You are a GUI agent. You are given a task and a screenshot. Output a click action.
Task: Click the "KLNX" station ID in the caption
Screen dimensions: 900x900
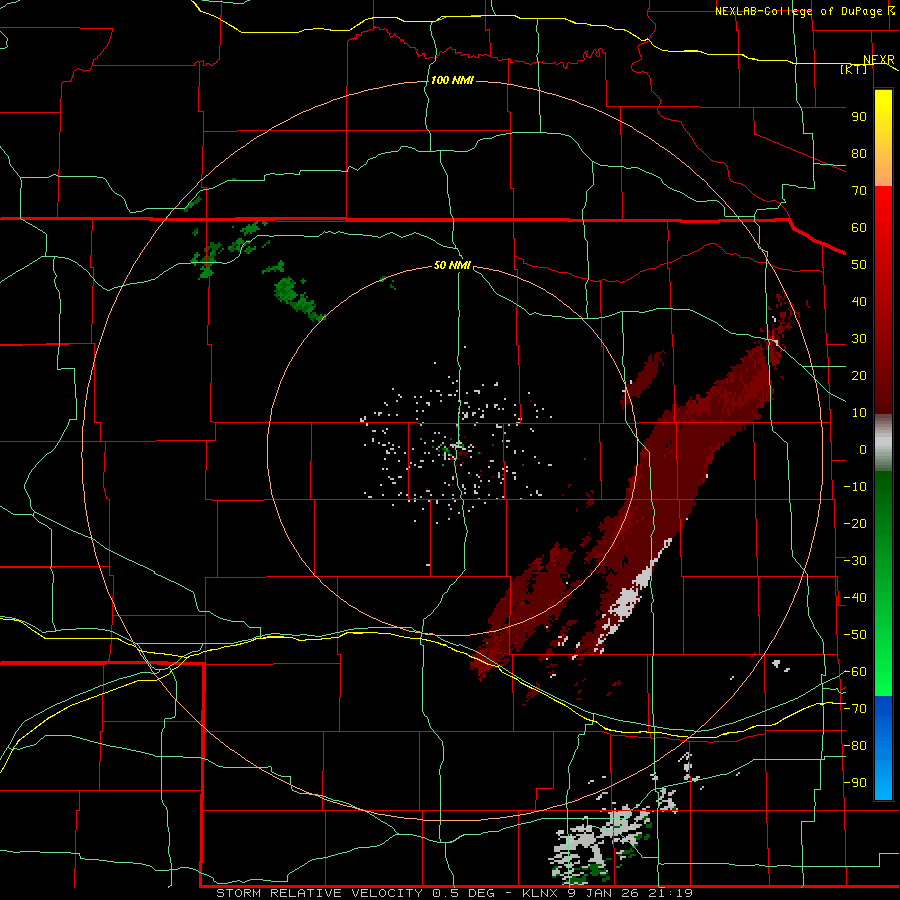(x=542, y=893)
